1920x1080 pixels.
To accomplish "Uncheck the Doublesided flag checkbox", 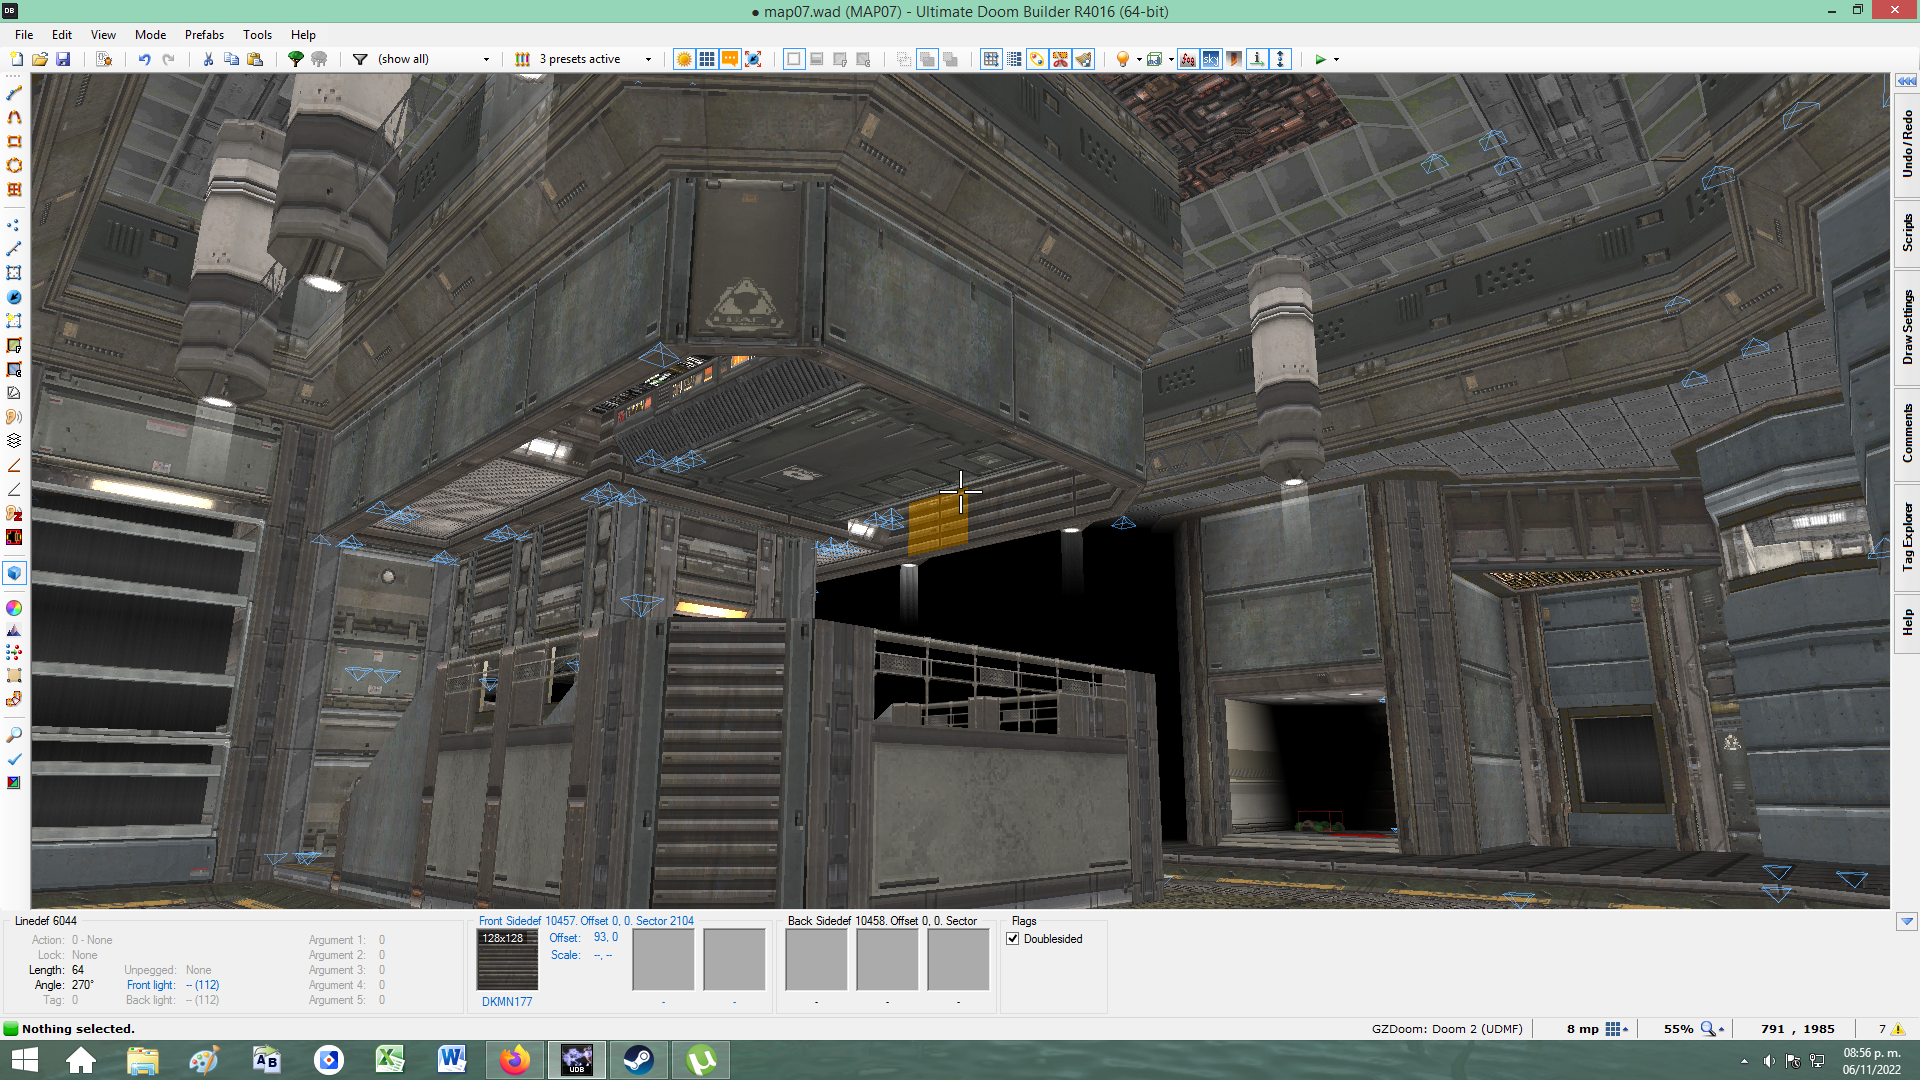I will pyautogui.click(x=1013, y=939).
